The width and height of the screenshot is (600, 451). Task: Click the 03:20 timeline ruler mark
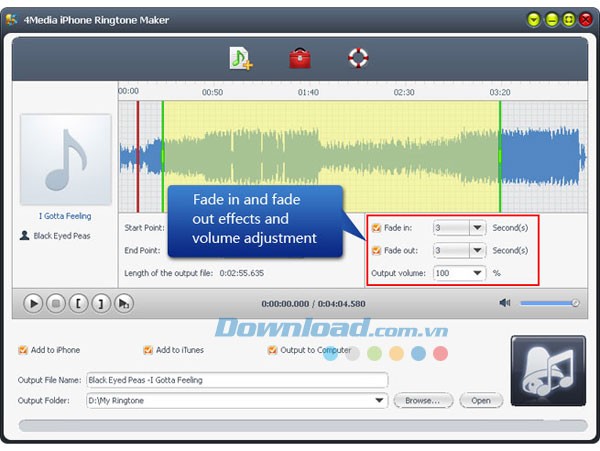coord(500,92)
